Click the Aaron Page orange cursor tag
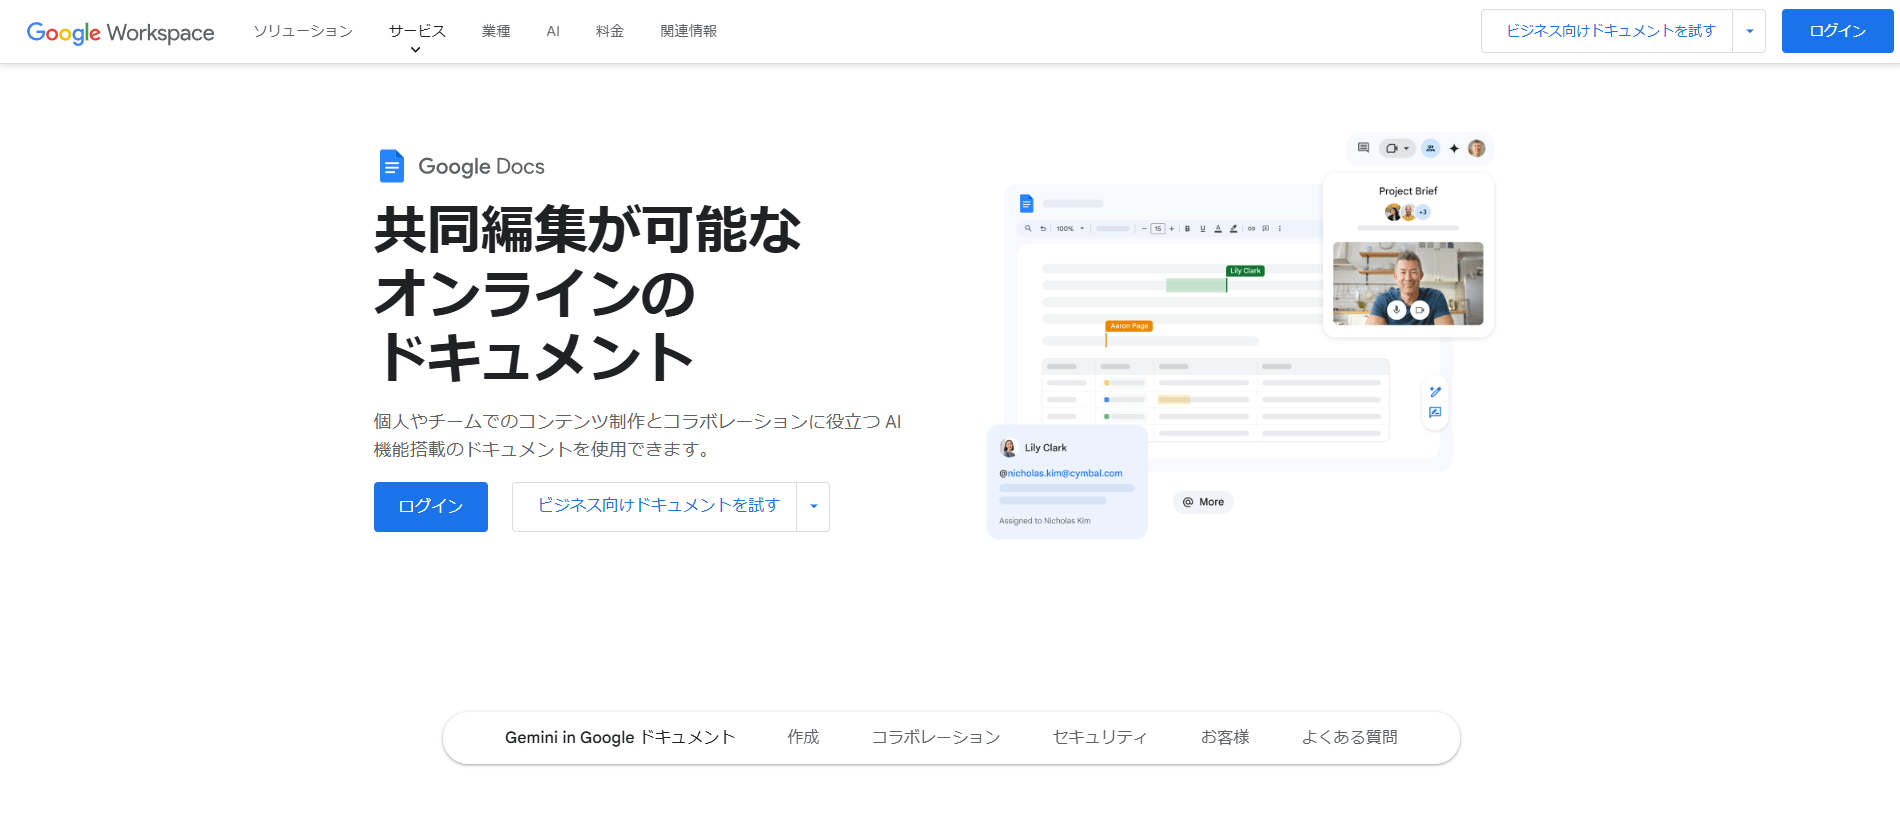The image size is (1900, 816). [x=1129, y=326]
